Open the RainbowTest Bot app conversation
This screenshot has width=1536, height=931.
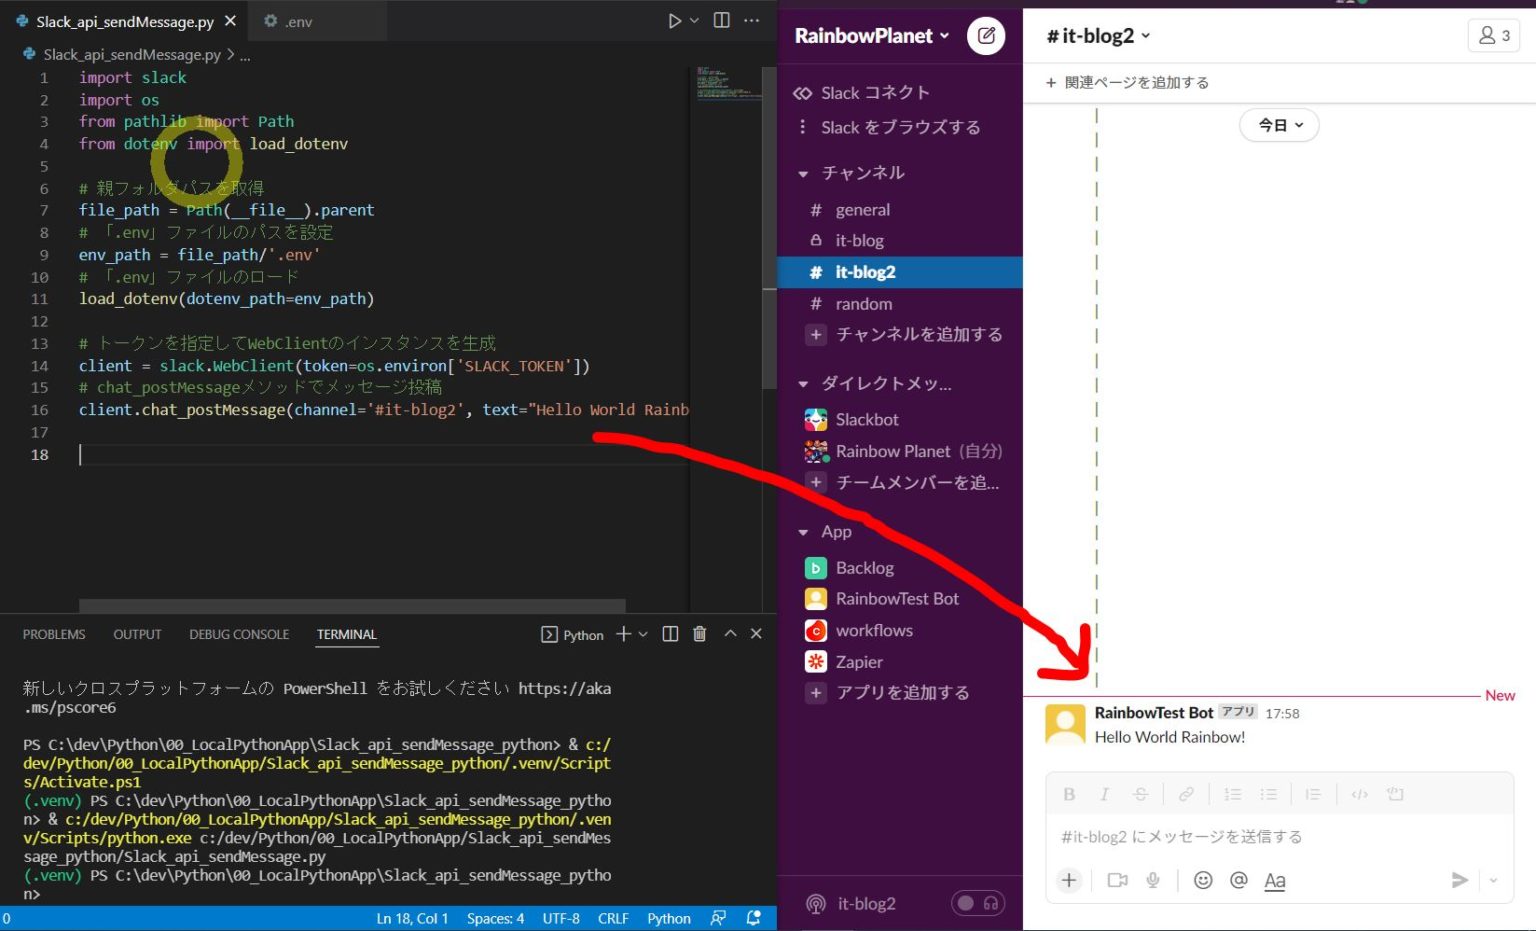[896, 599]
